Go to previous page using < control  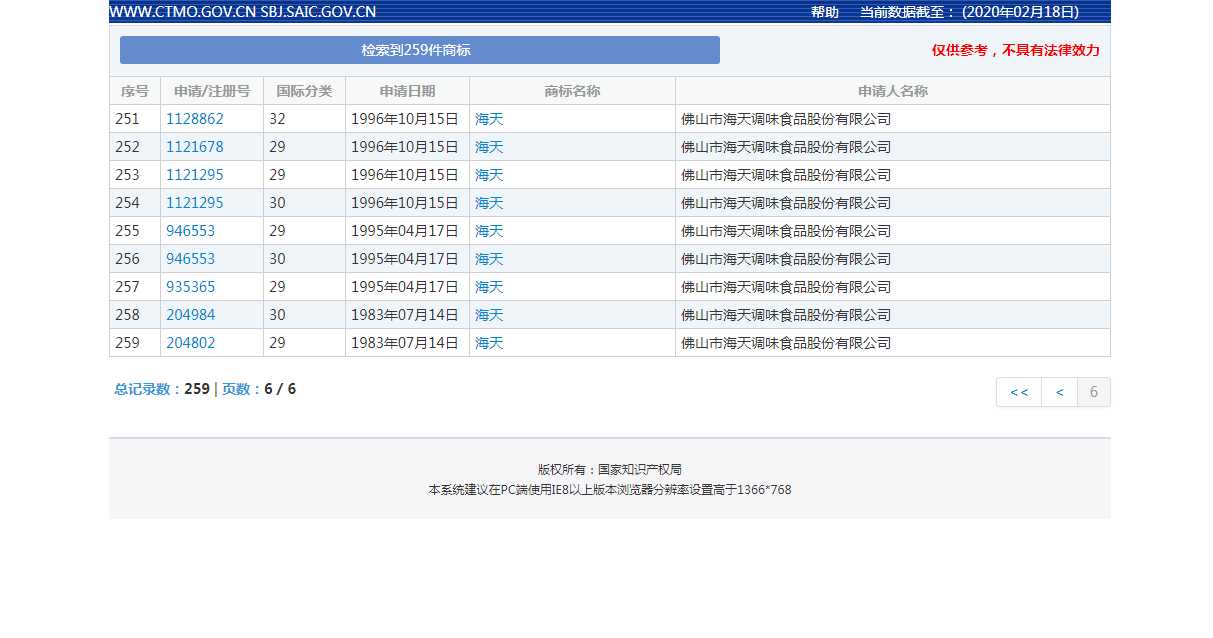tap(1058, 392)
